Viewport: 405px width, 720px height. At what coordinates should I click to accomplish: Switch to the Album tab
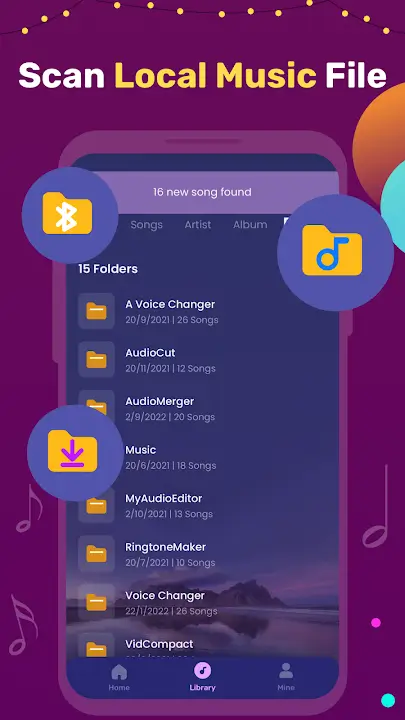pyautogui.click(x=250, y=225)
